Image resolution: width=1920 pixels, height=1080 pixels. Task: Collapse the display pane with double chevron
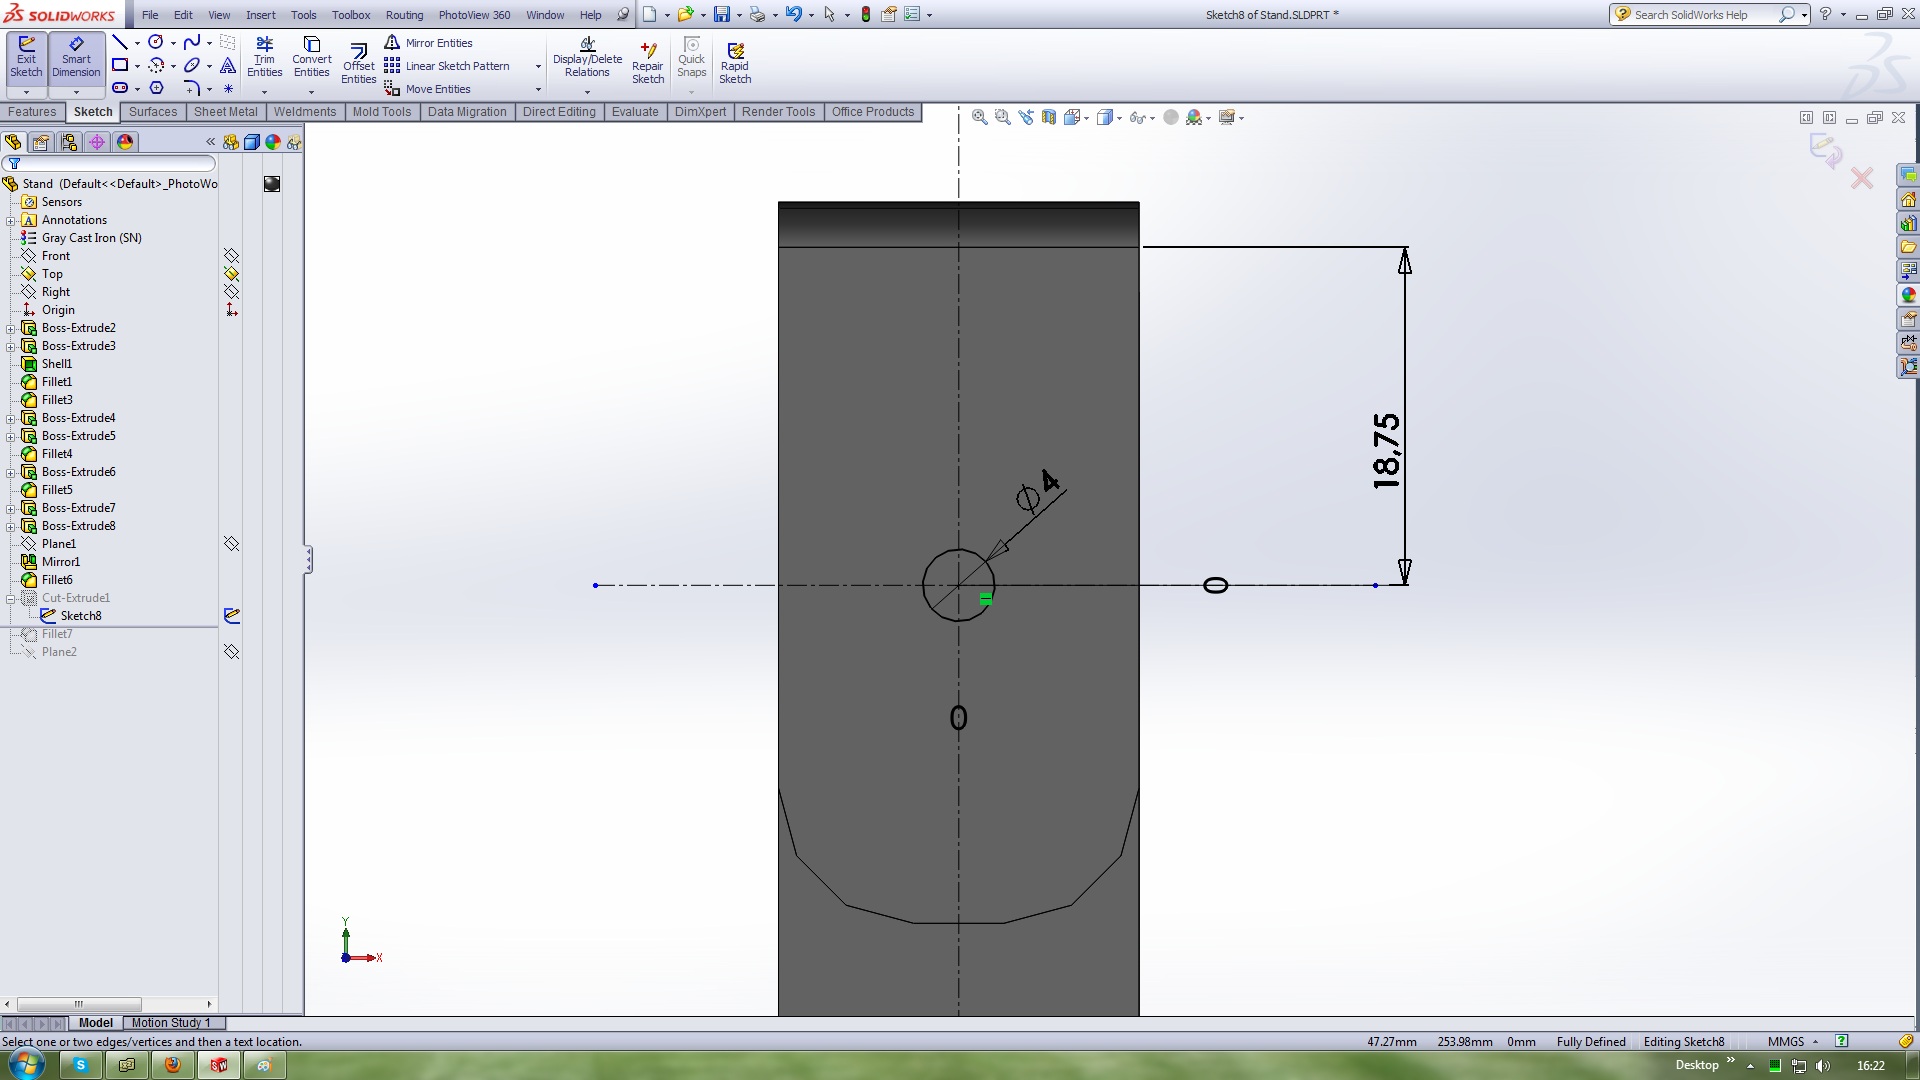(x=211, y=142)
